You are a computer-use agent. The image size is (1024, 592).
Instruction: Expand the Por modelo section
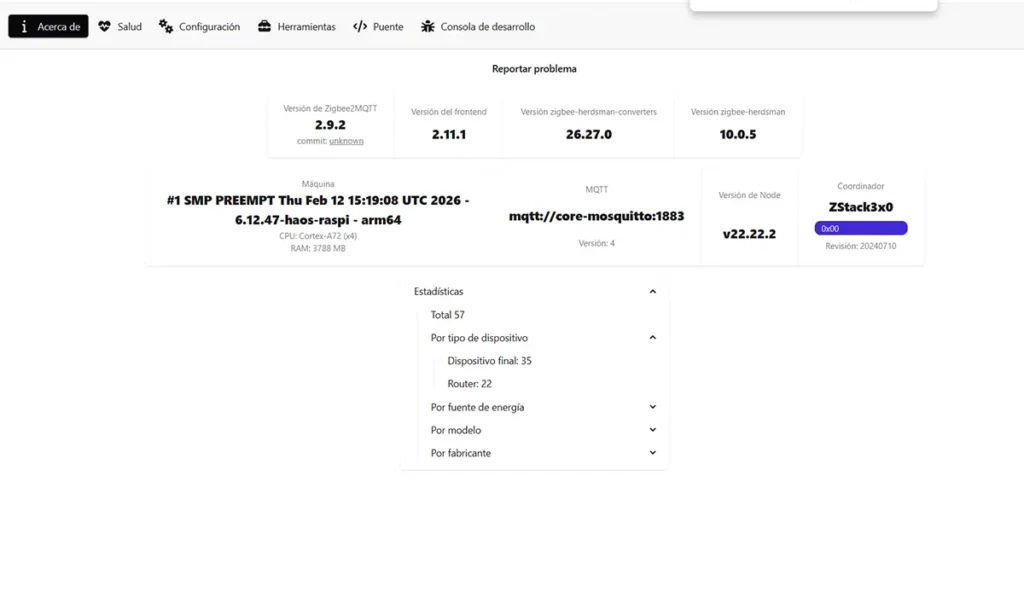click(653, 430)
